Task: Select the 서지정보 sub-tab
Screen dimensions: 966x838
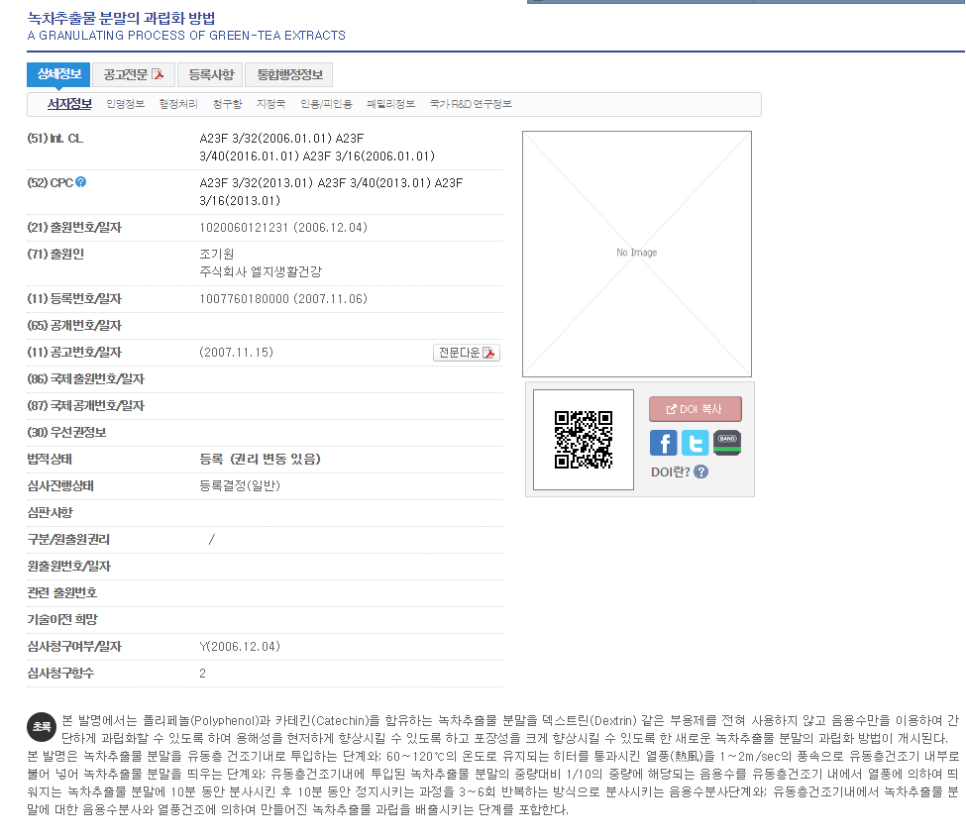Action: pyautogui.click(x=70, y=104)
